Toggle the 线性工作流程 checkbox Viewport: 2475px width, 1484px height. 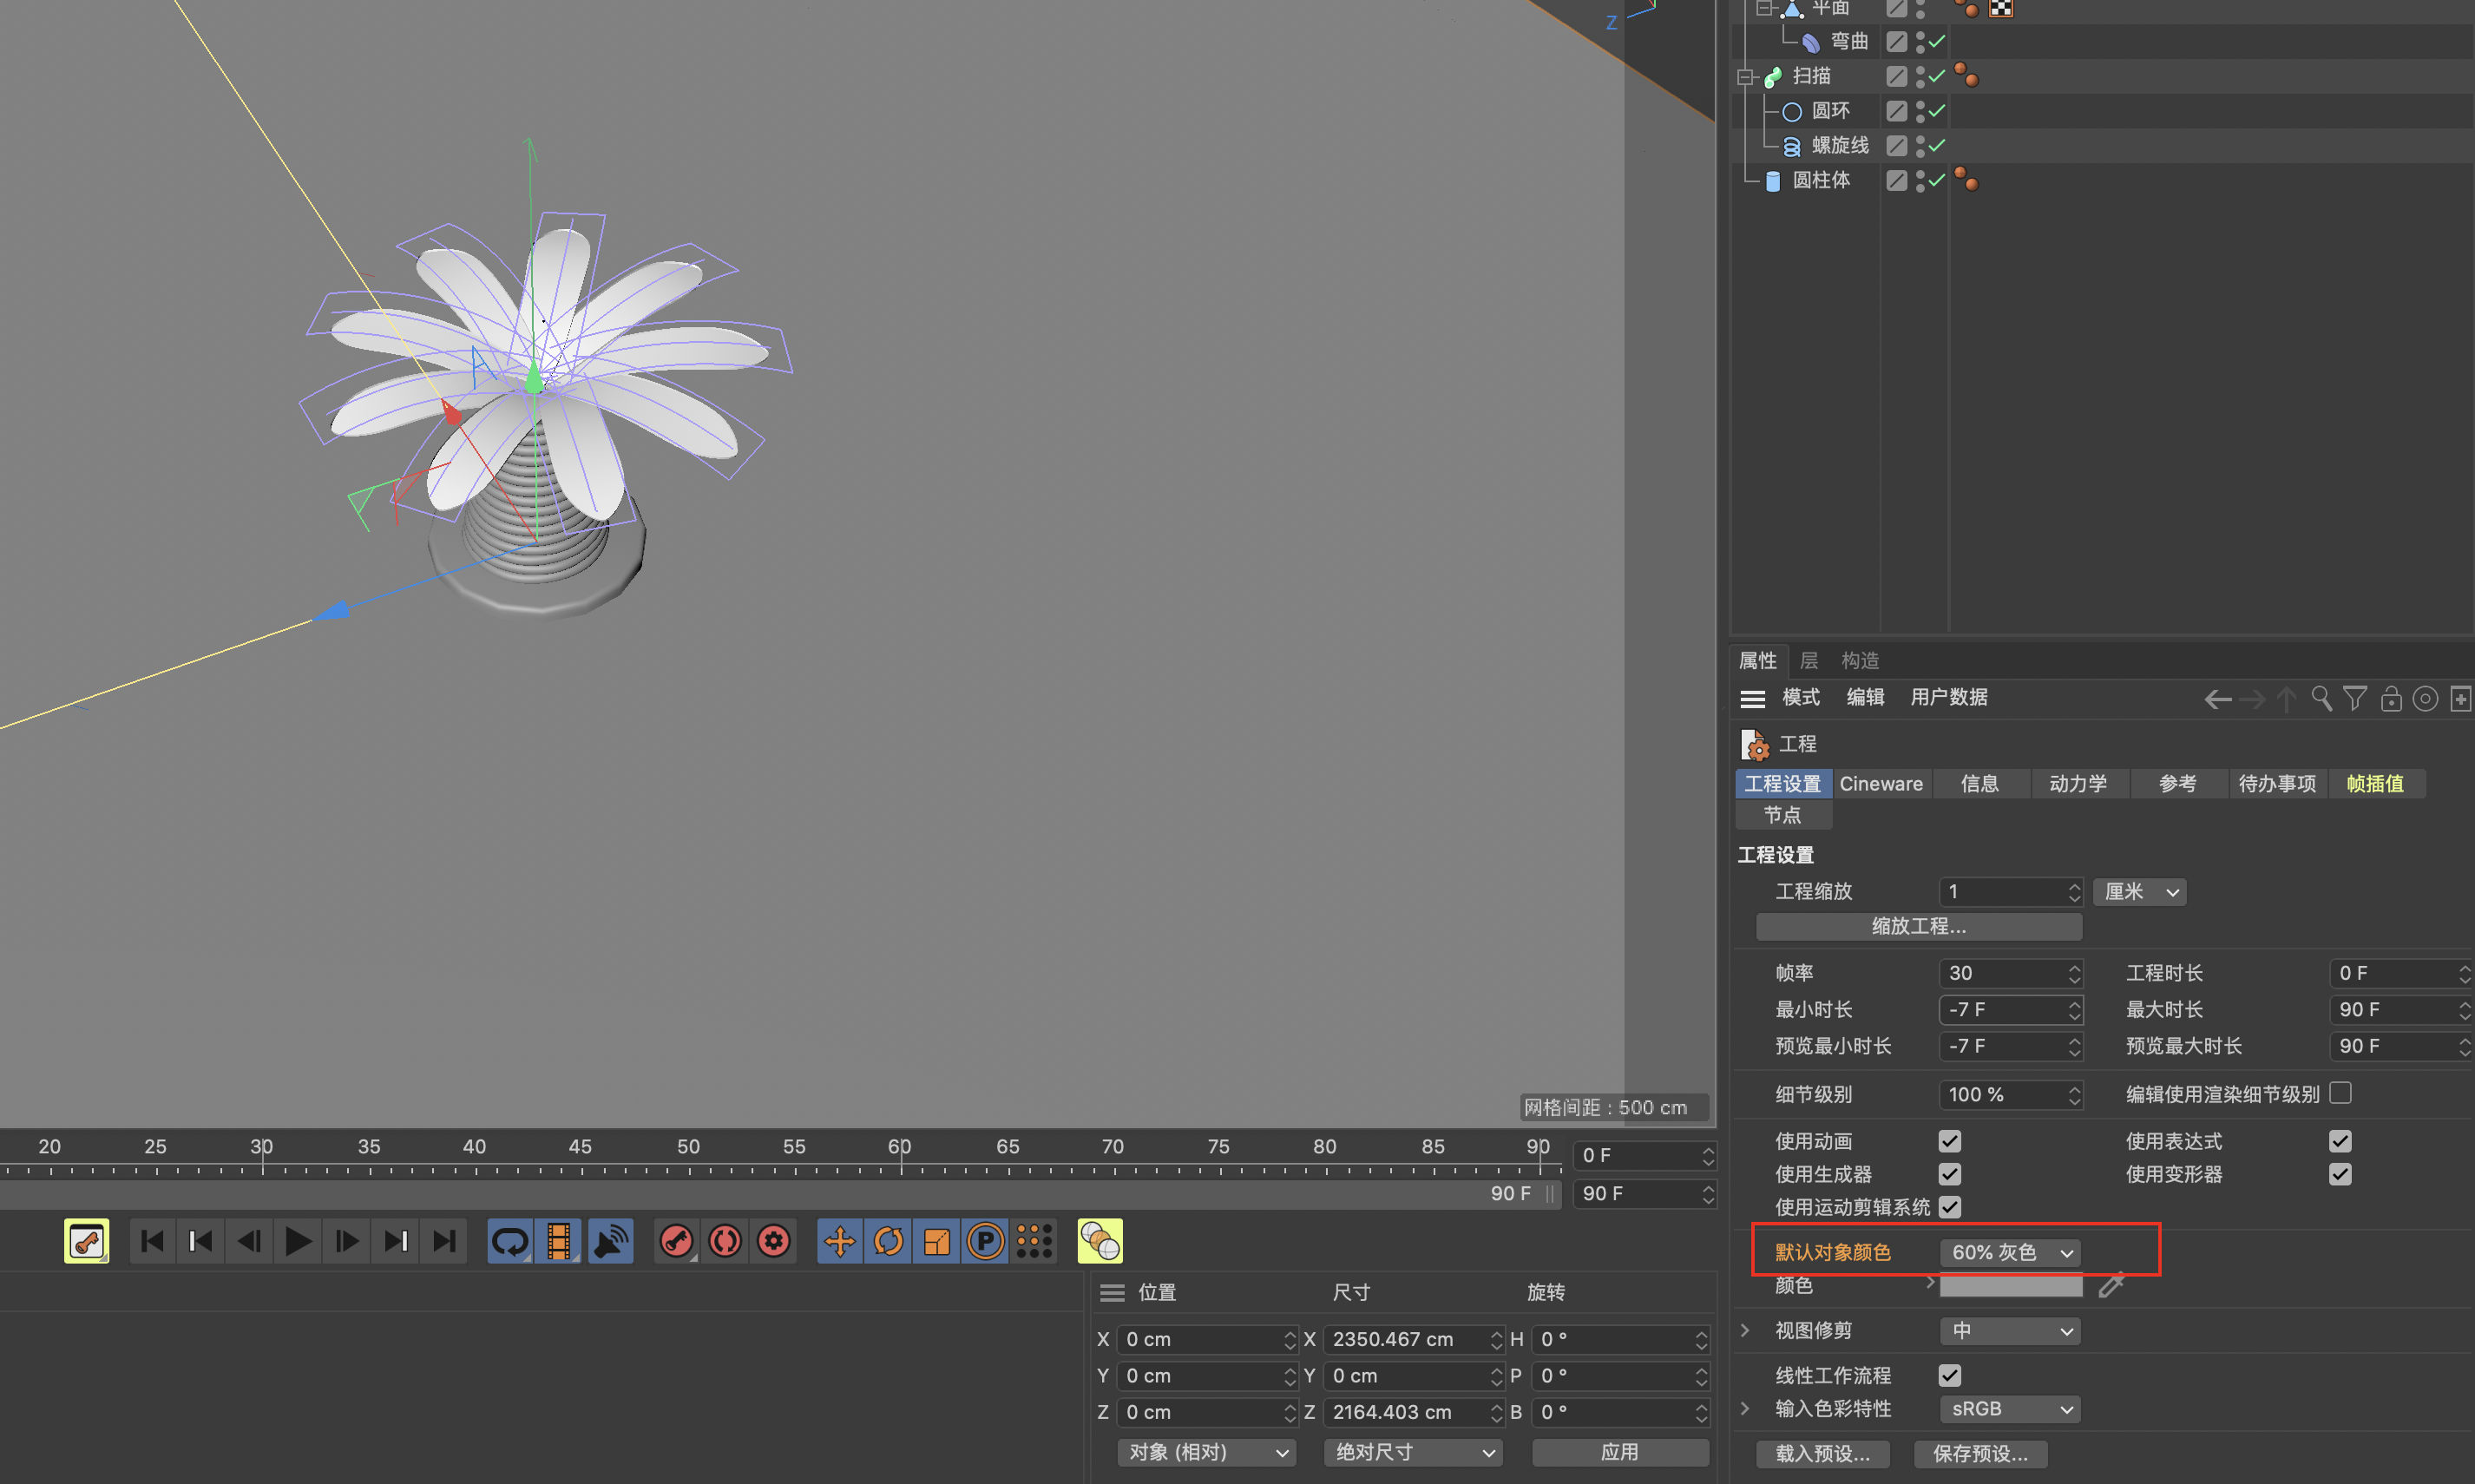(1949, 1375)
